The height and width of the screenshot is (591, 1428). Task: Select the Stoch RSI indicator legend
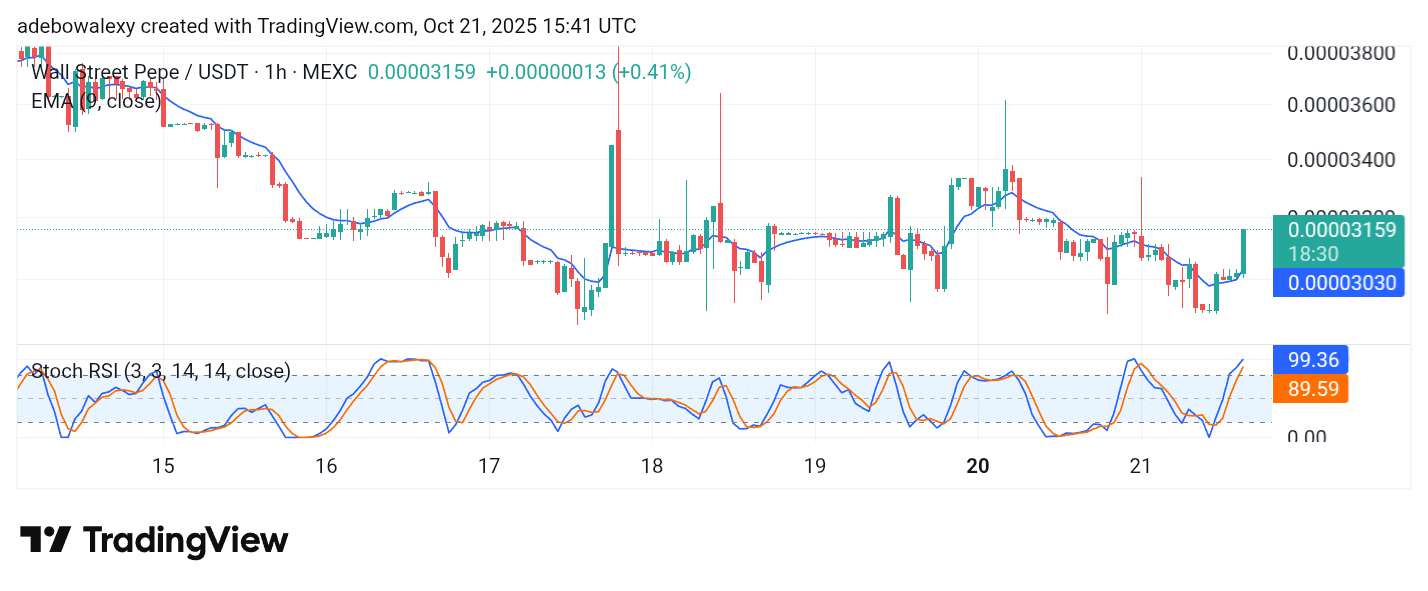coord(161,372)
